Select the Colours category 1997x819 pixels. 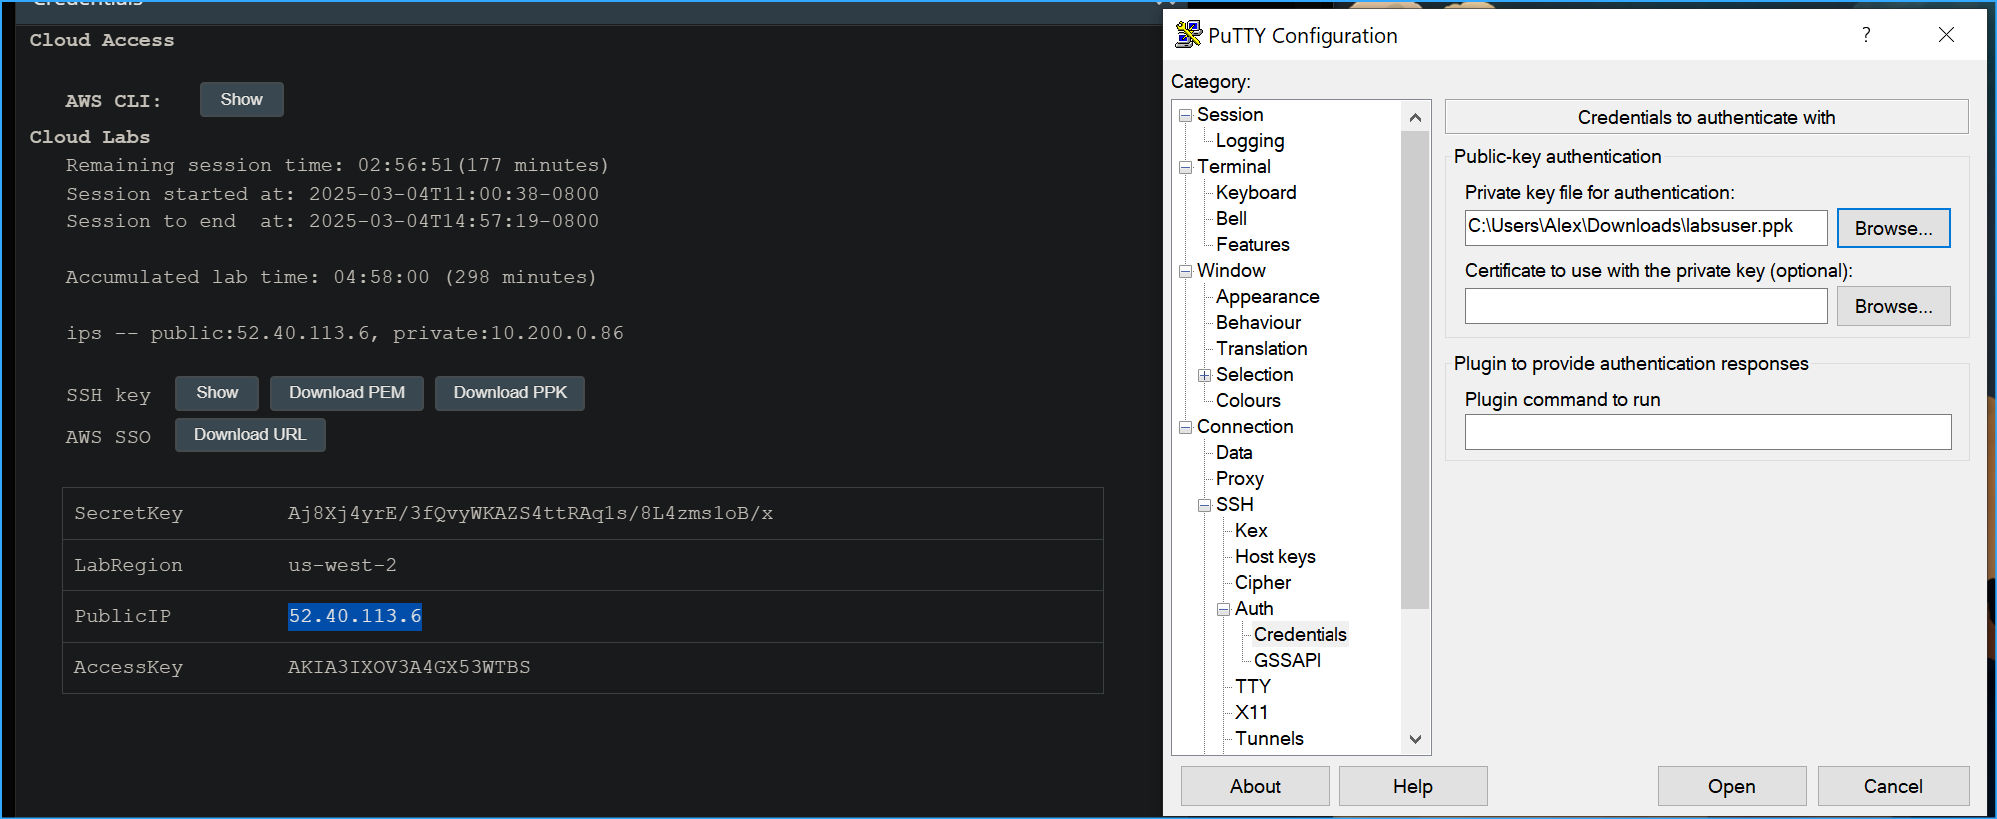click(x=1248, y=401)
